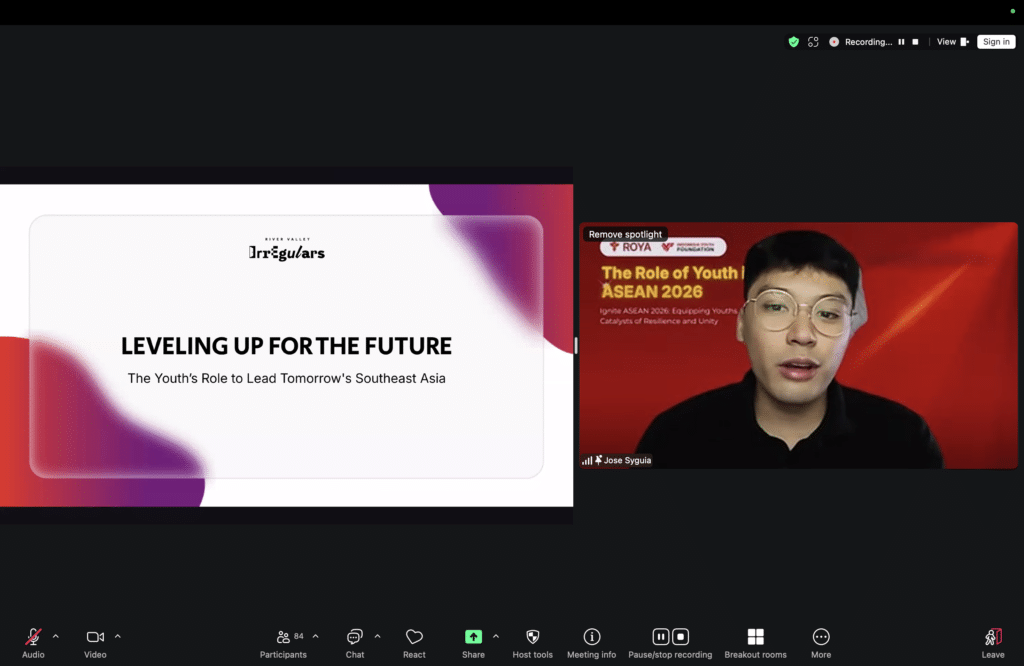
Task: Open the More options menu
Action: tap(821, 637)
